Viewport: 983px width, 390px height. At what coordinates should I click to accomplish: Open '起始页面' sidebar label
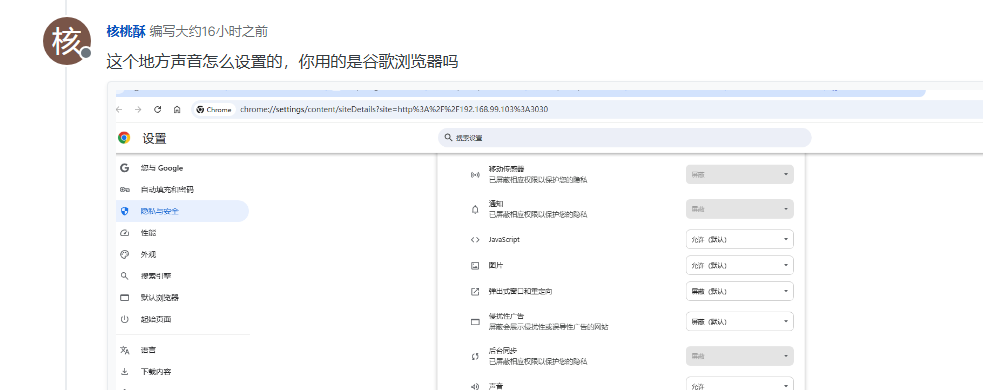pos(156,319)
